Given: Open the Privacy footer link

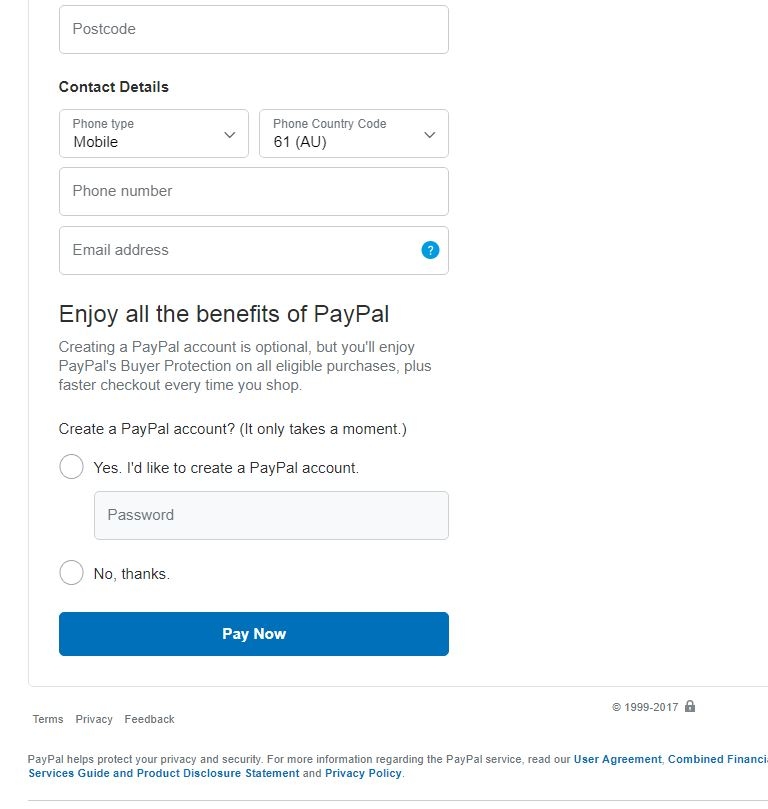Looking at the screenshot, I should pos(94,719).
